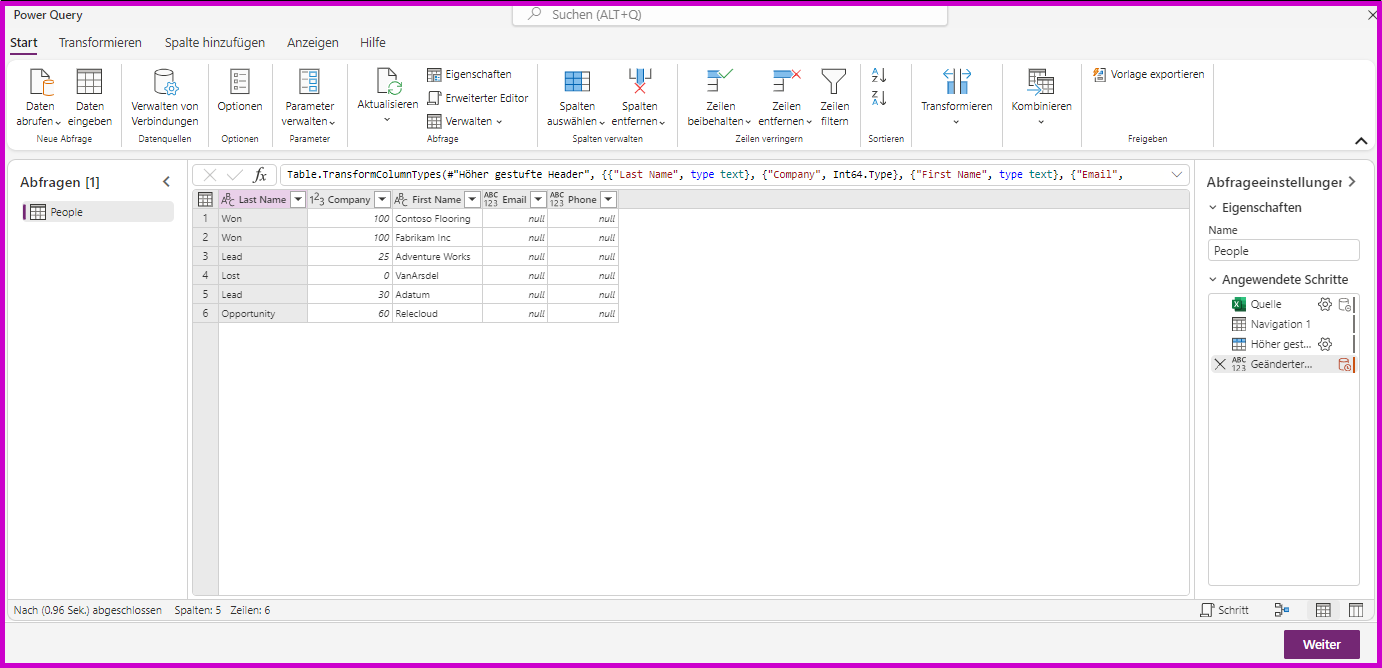Delete the Geänderter step with X
The height and width of the screenshot is (668, 1382).
(1220, 364)
